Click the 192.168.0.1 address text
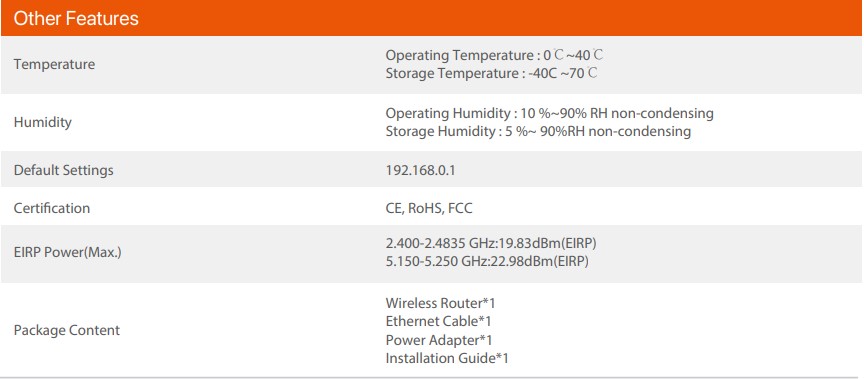The width and height of the screenshot is (864, 379). [420, 170]
